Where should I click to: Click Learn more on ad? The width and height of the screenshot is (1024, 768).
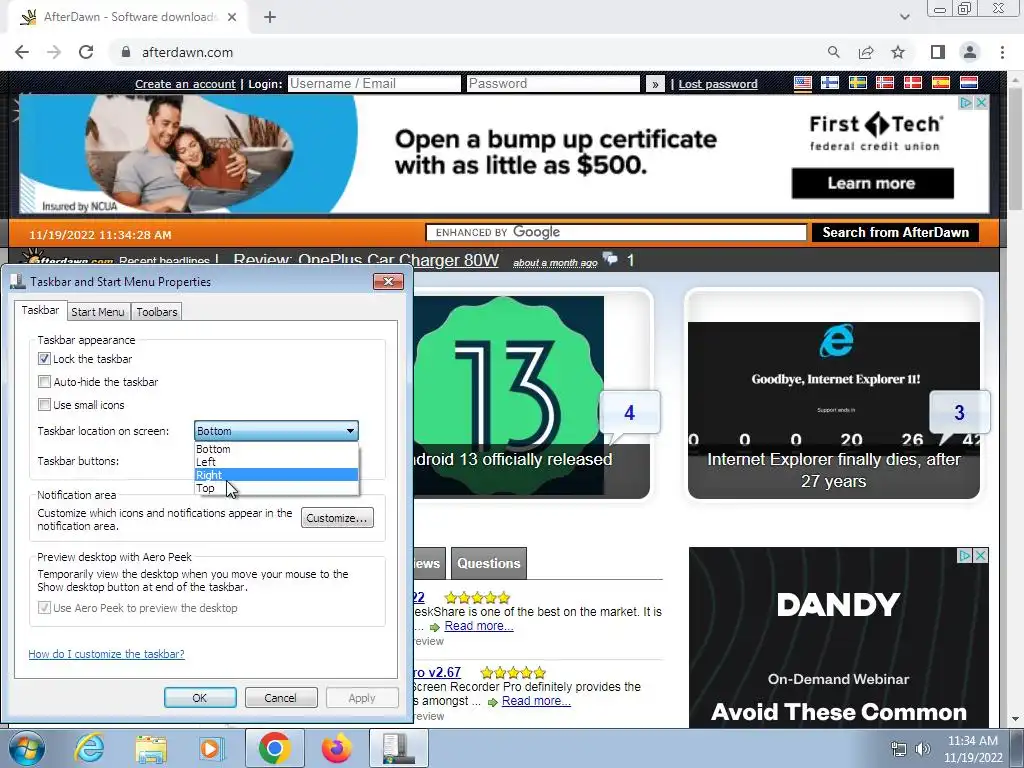tap(872, 183)
